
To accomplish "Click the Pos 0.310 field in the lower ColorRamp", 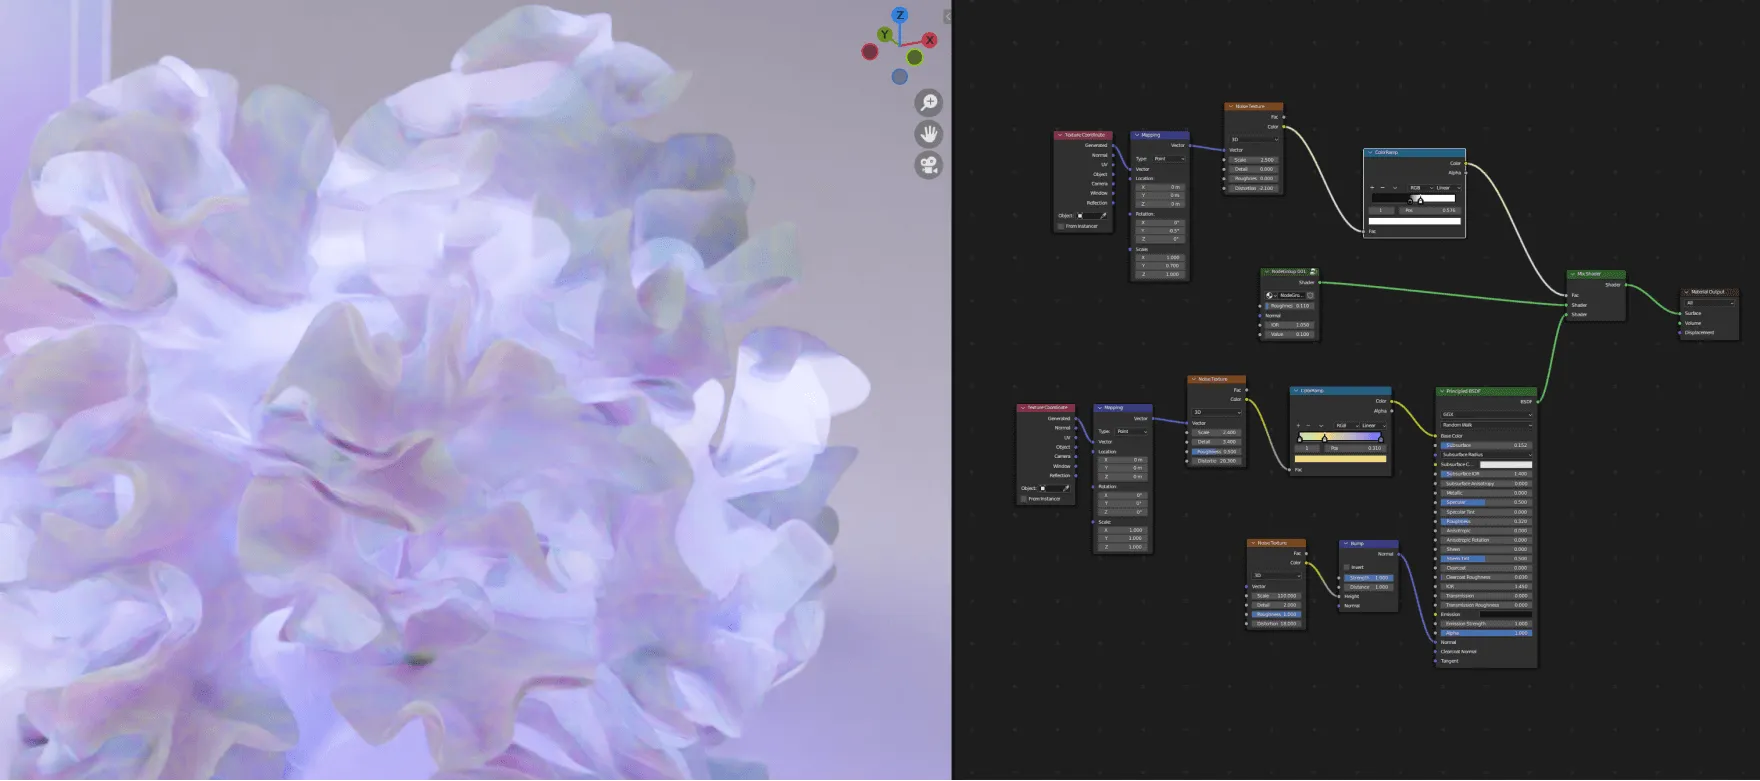I will coord(1356,448).
